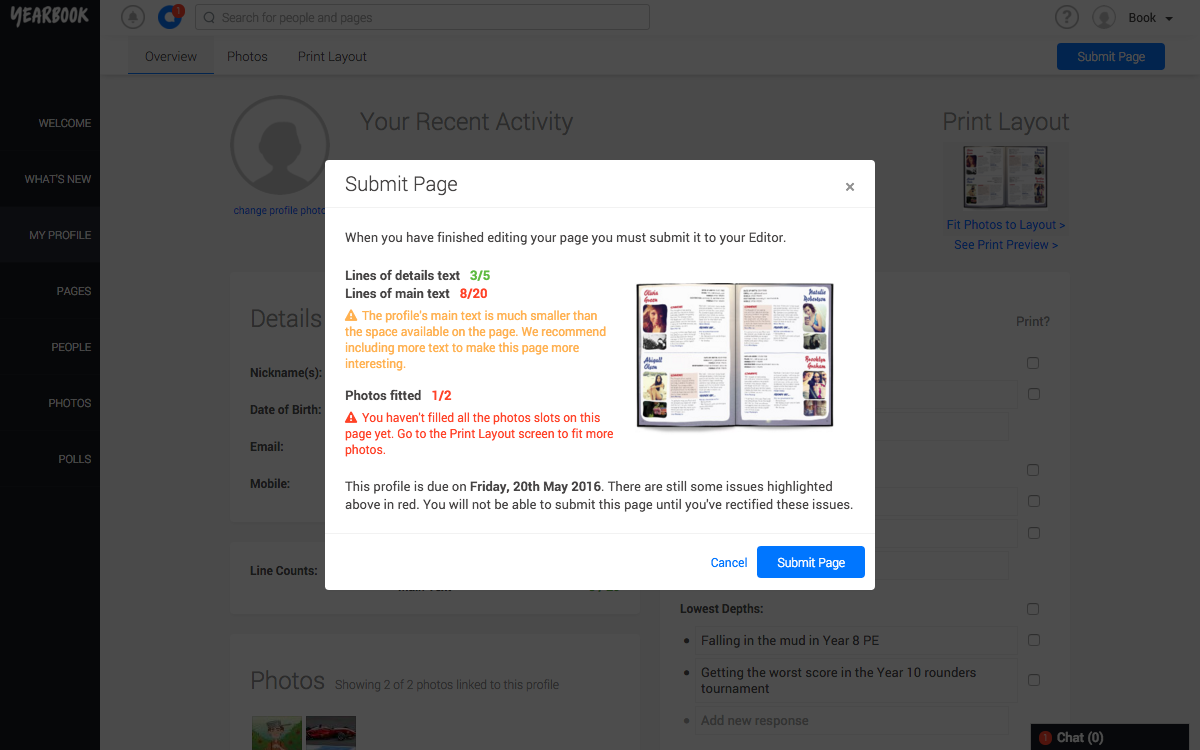1200x750 pixels.
Task: Click the Photos fitted 1/2 count
Action: click(x=441, y=395)
